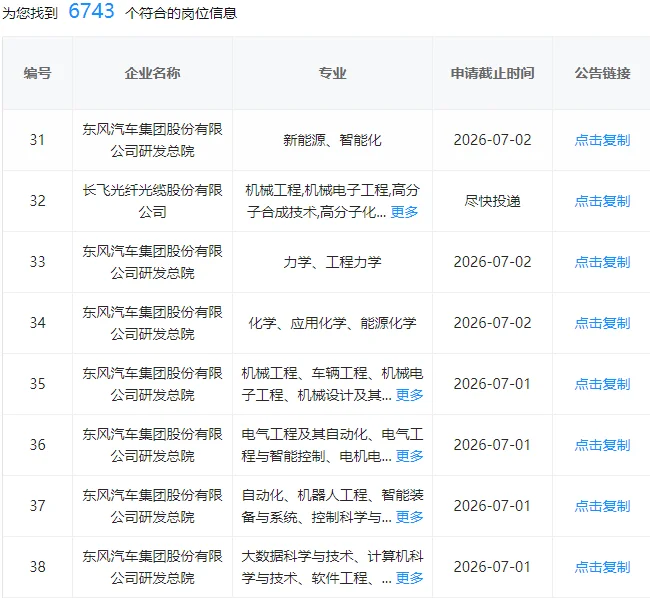Click row number 34
Screen dimensions: 650x598
37,323
